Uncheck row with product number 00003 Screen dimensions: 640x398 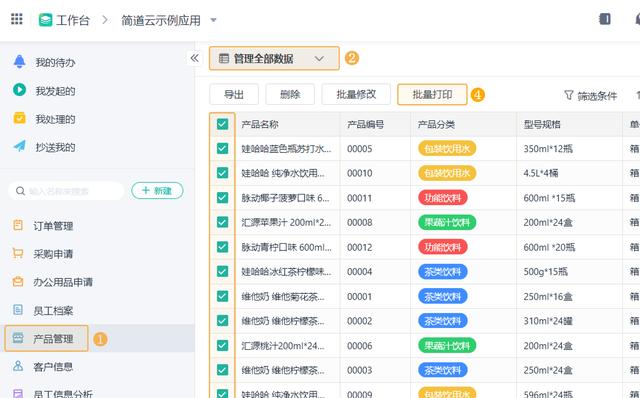click(x=222, y=370)
